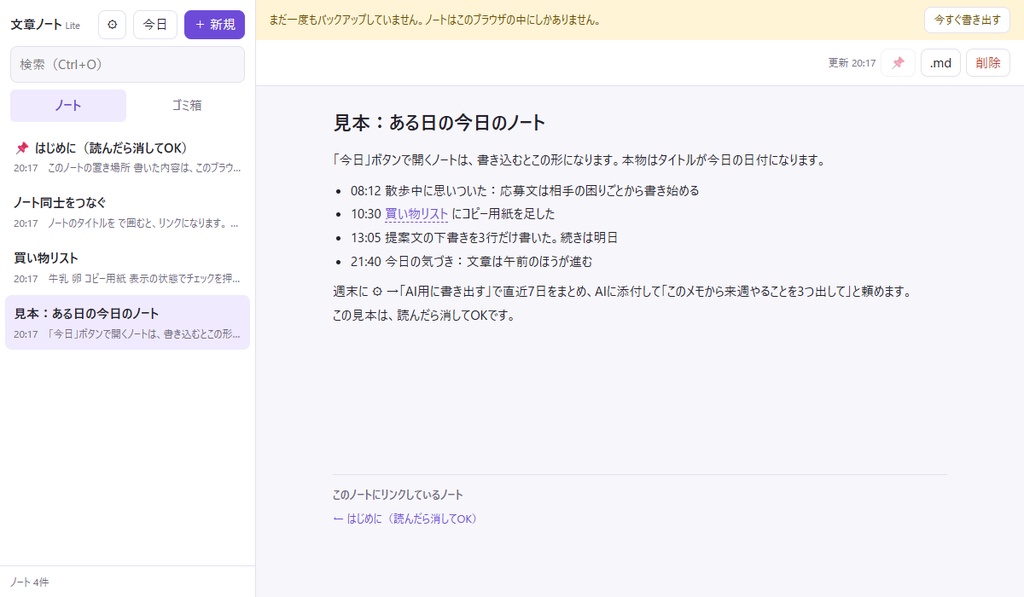Click the 文章ノート Lite app title
1024x597 pixels.
[x=45, y=25]
